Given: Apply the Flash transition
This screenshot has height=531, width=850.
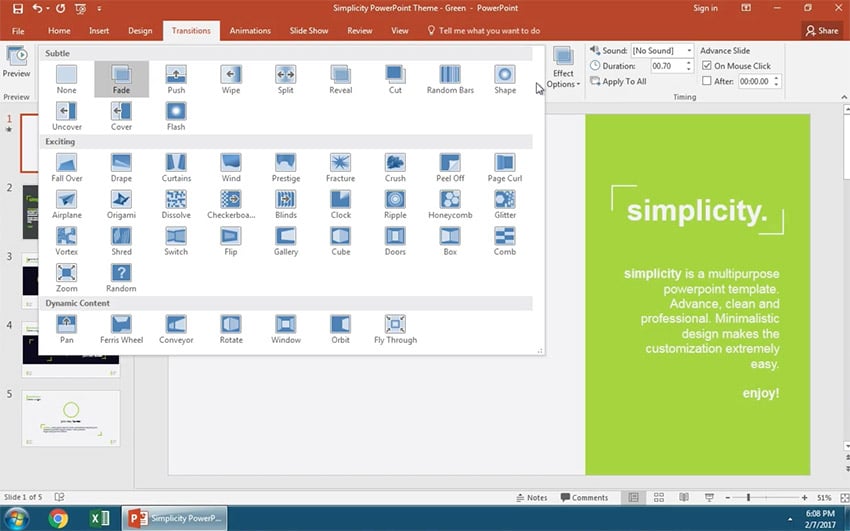Looking at the screenshot, I should 176,116.
